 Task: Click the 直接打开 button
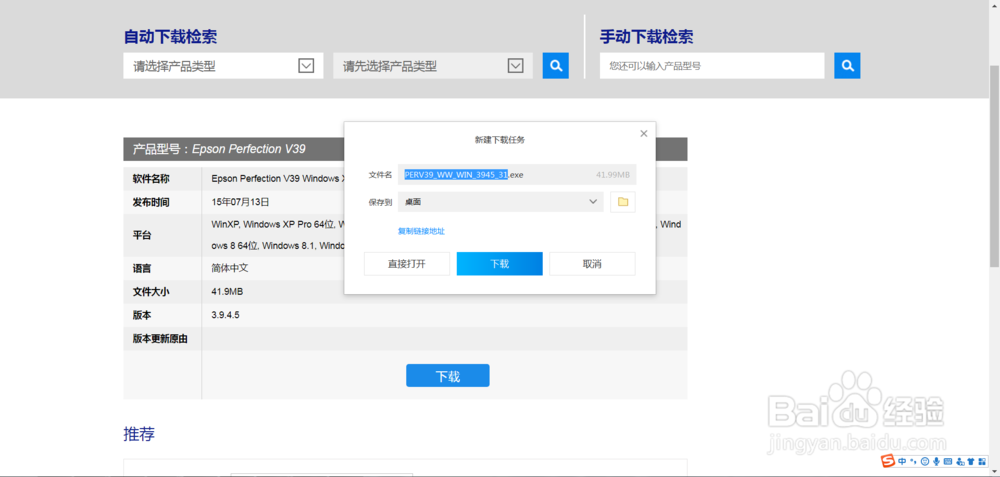pyautogui.click(x=407, y=264)
